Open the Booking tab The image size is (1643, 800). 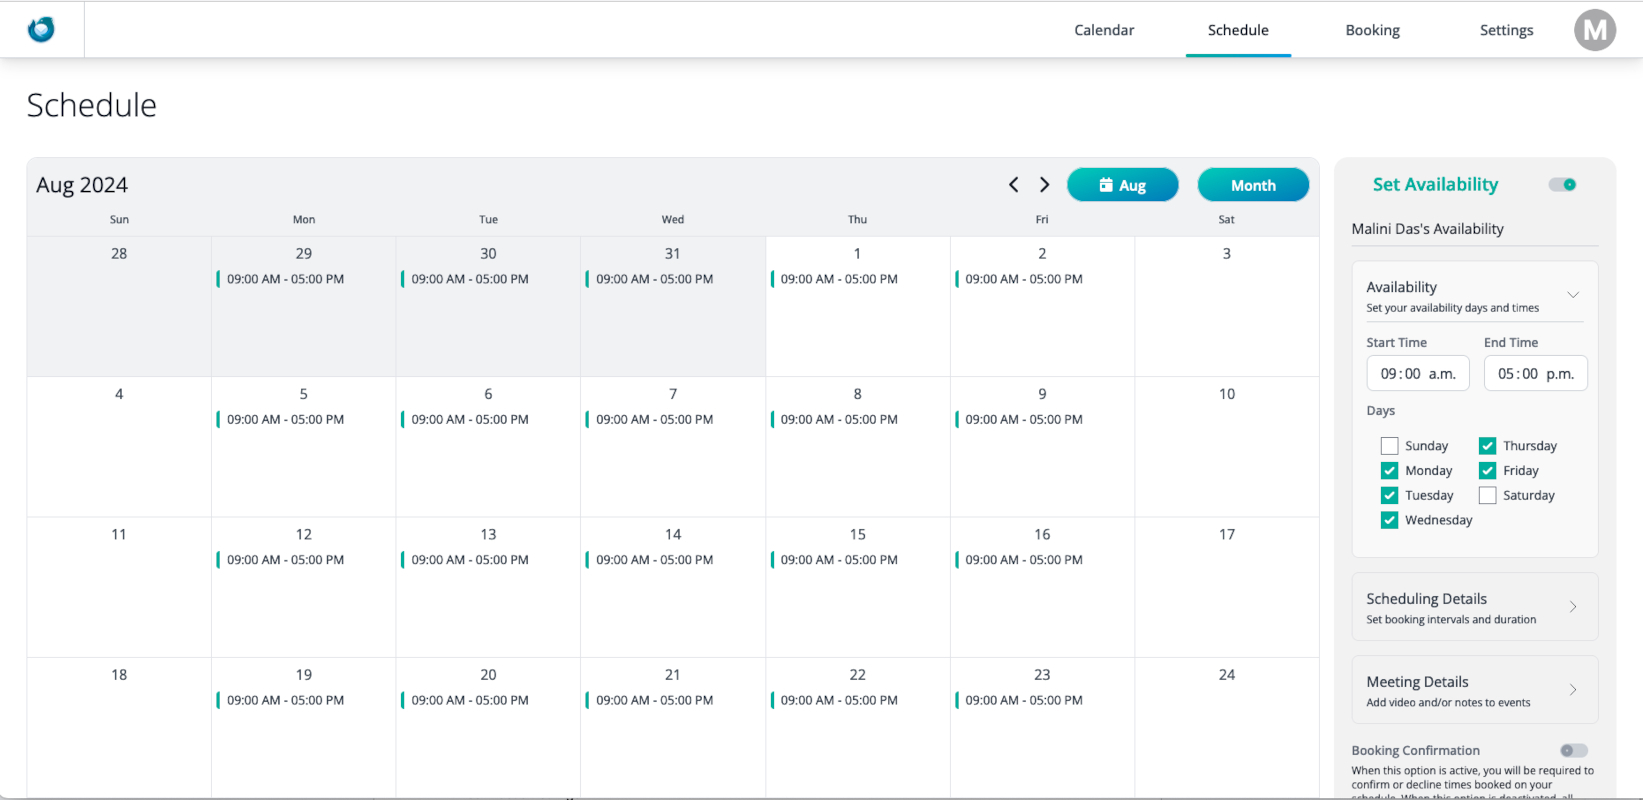[1372, 30]
